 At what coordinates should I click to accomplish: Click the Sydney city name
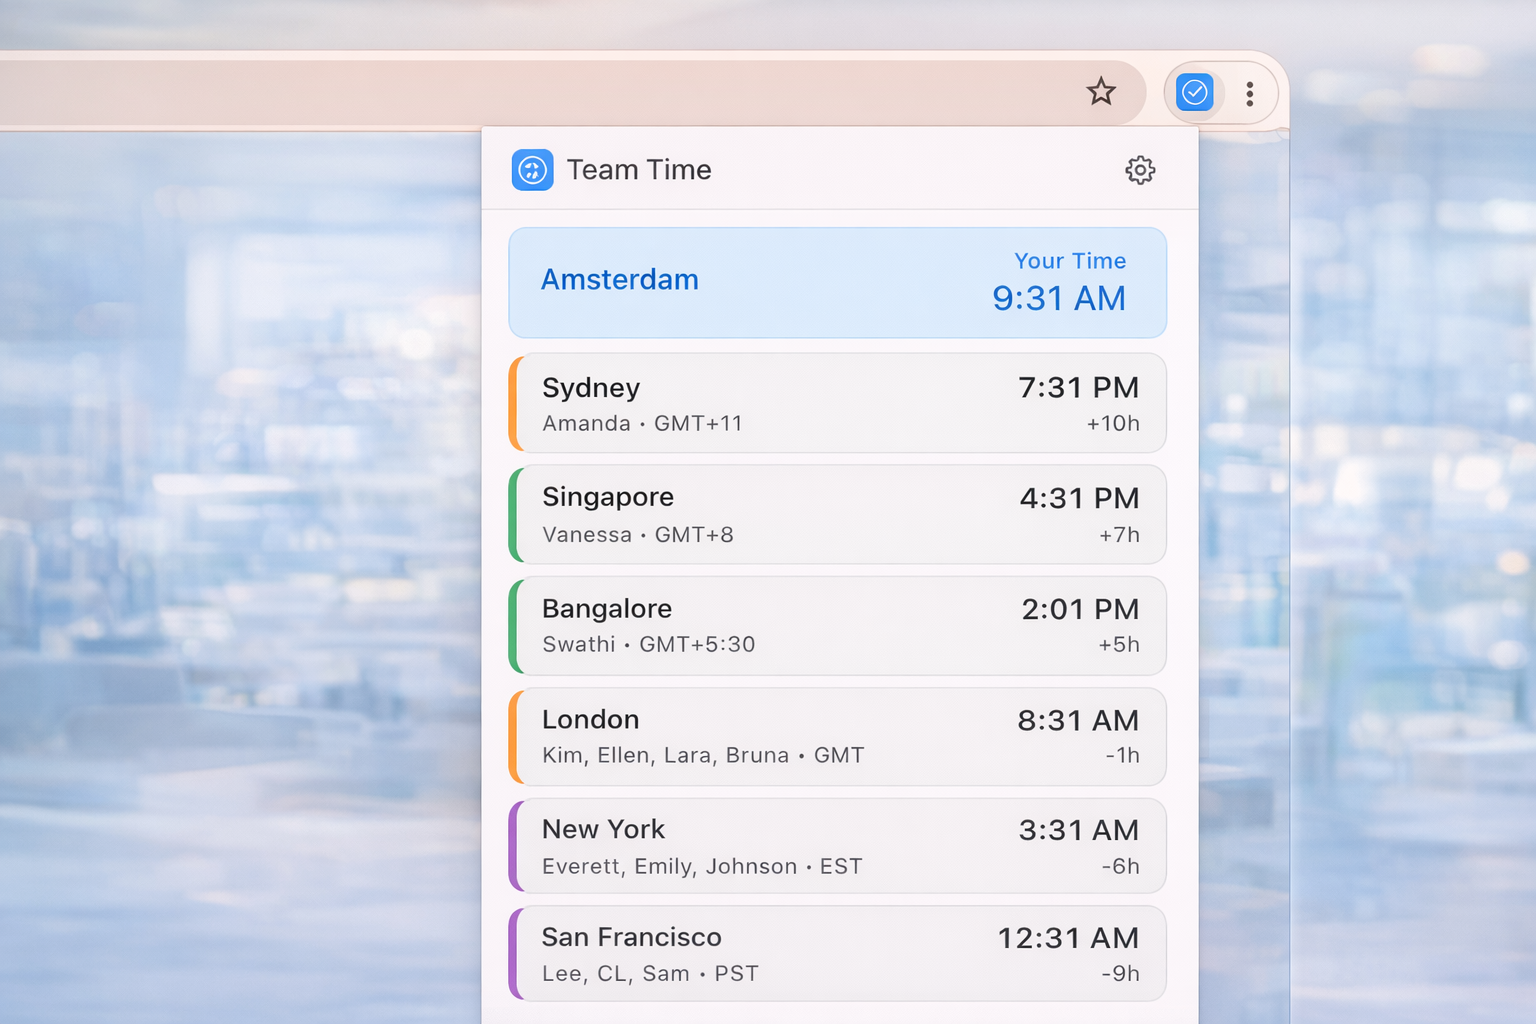pyautogui.click(x=591, y=387)
